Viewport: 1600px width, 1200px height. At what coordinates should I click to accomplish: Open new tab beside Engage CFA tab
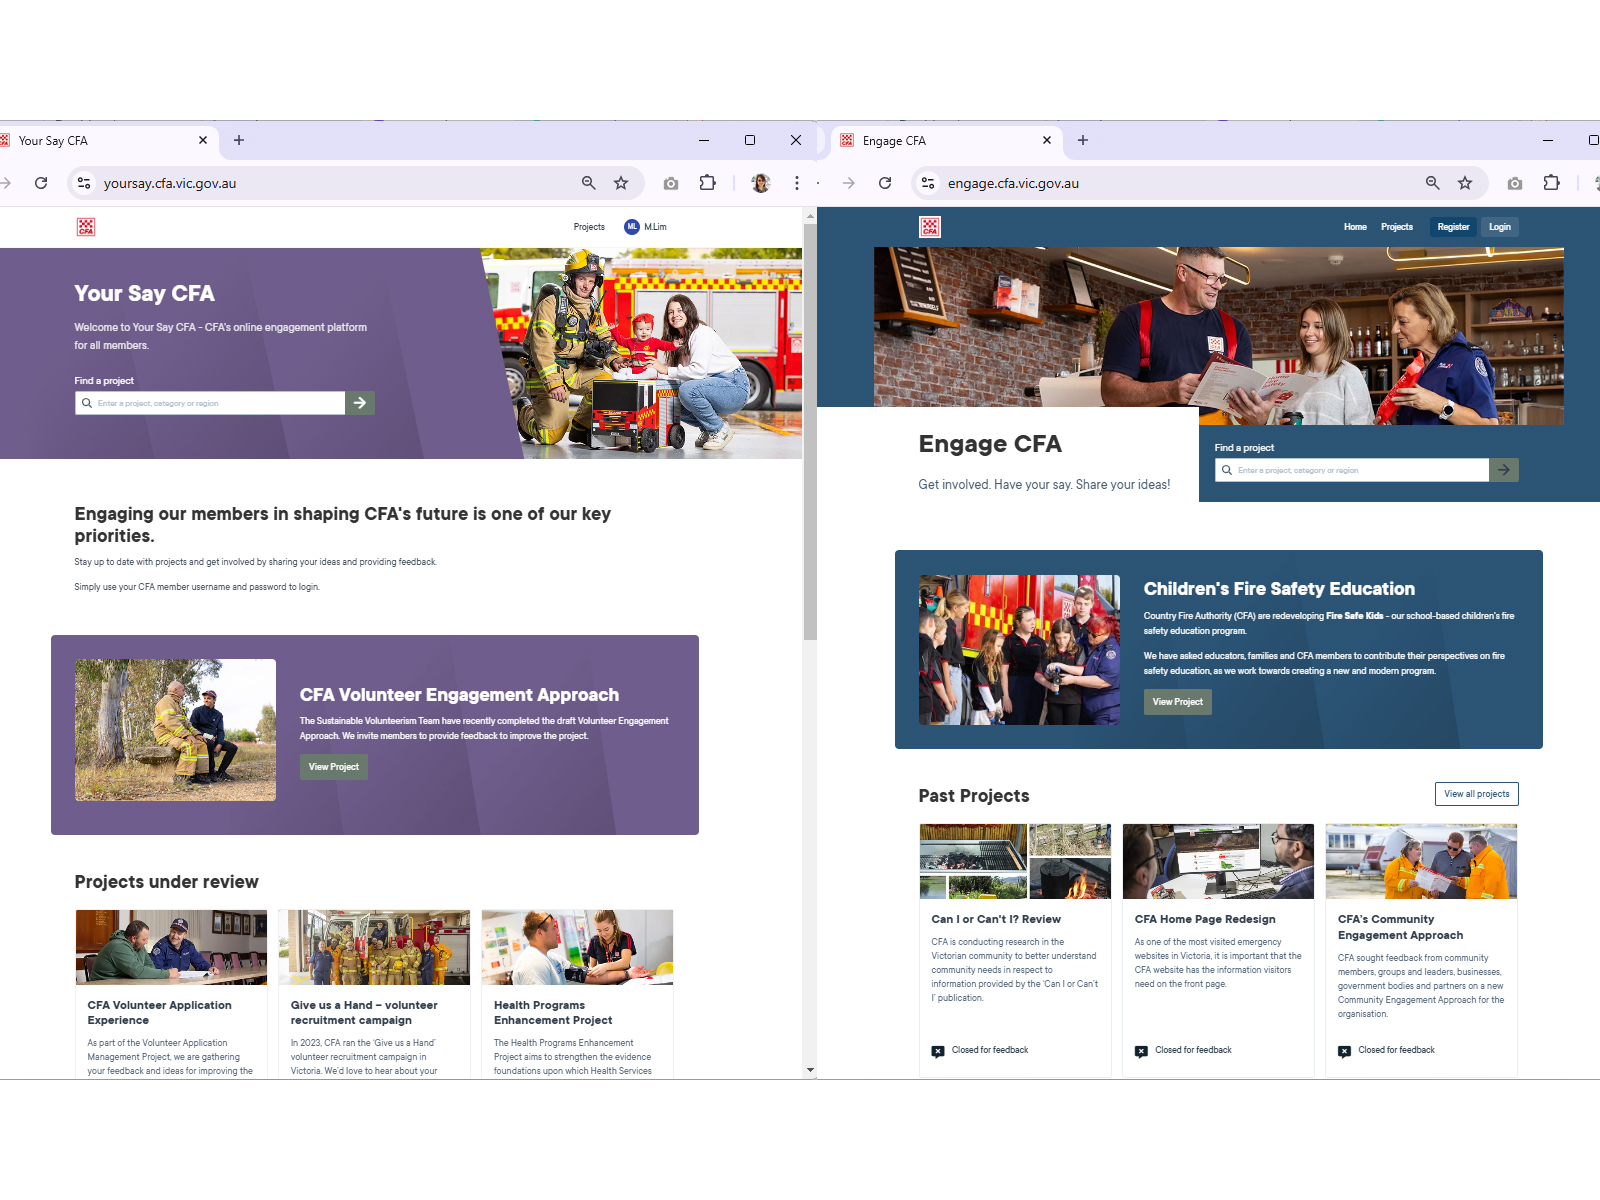pyautogui.click(x=1083, y=140)
